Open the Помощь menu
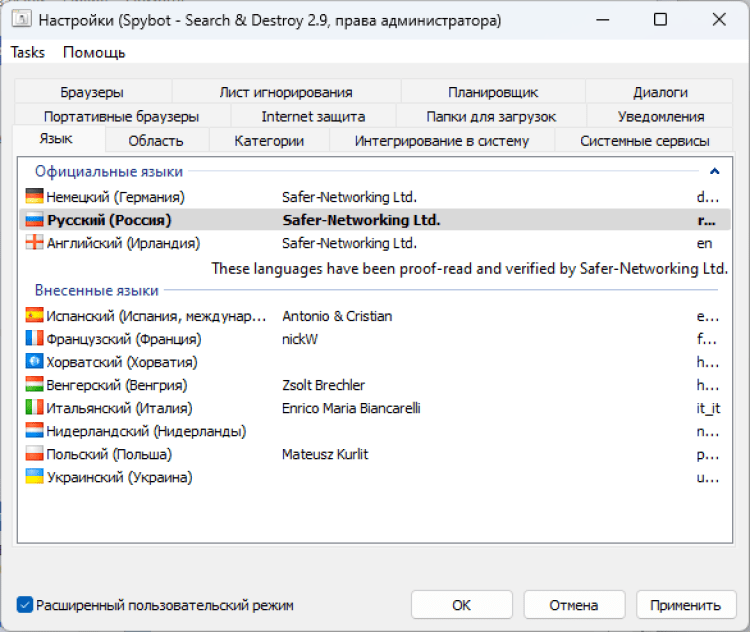Screen dimensions: 750x632 coord(94,52)
